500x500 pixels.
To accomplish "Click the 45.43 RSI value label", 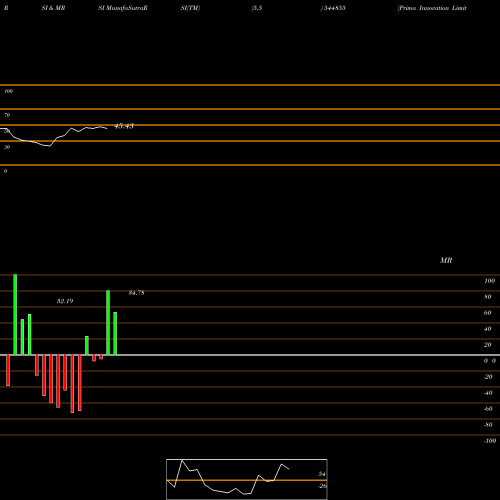I will 124,126.
